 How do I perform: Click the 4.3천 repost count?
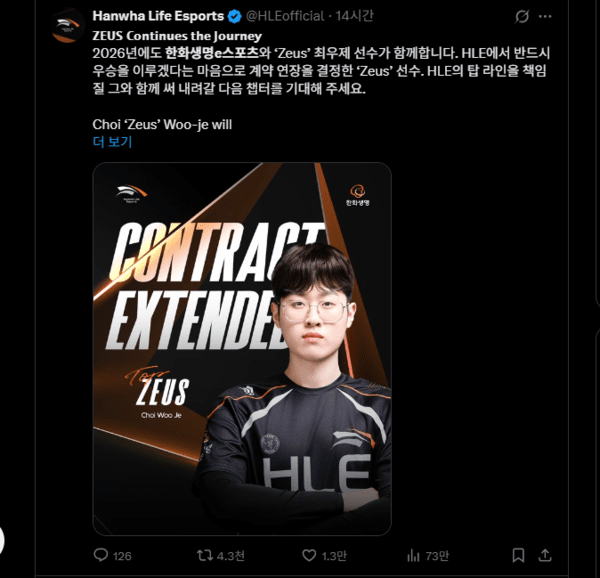pos(230,556)
